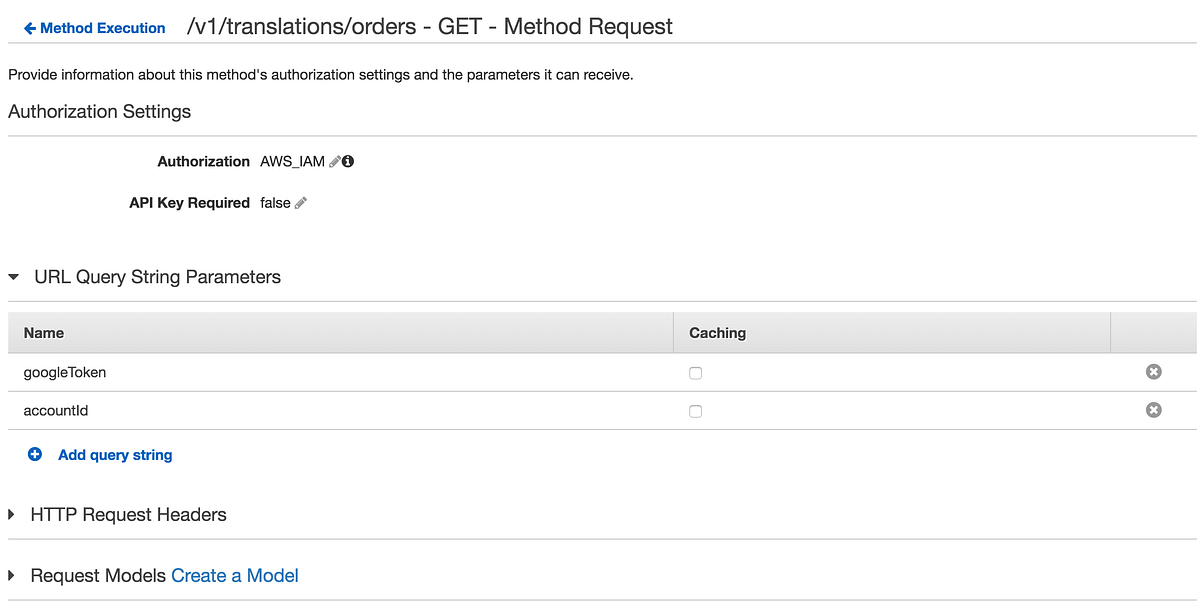Remove the accountId query parameter

pyautogui.click(x=1153, y=410)
